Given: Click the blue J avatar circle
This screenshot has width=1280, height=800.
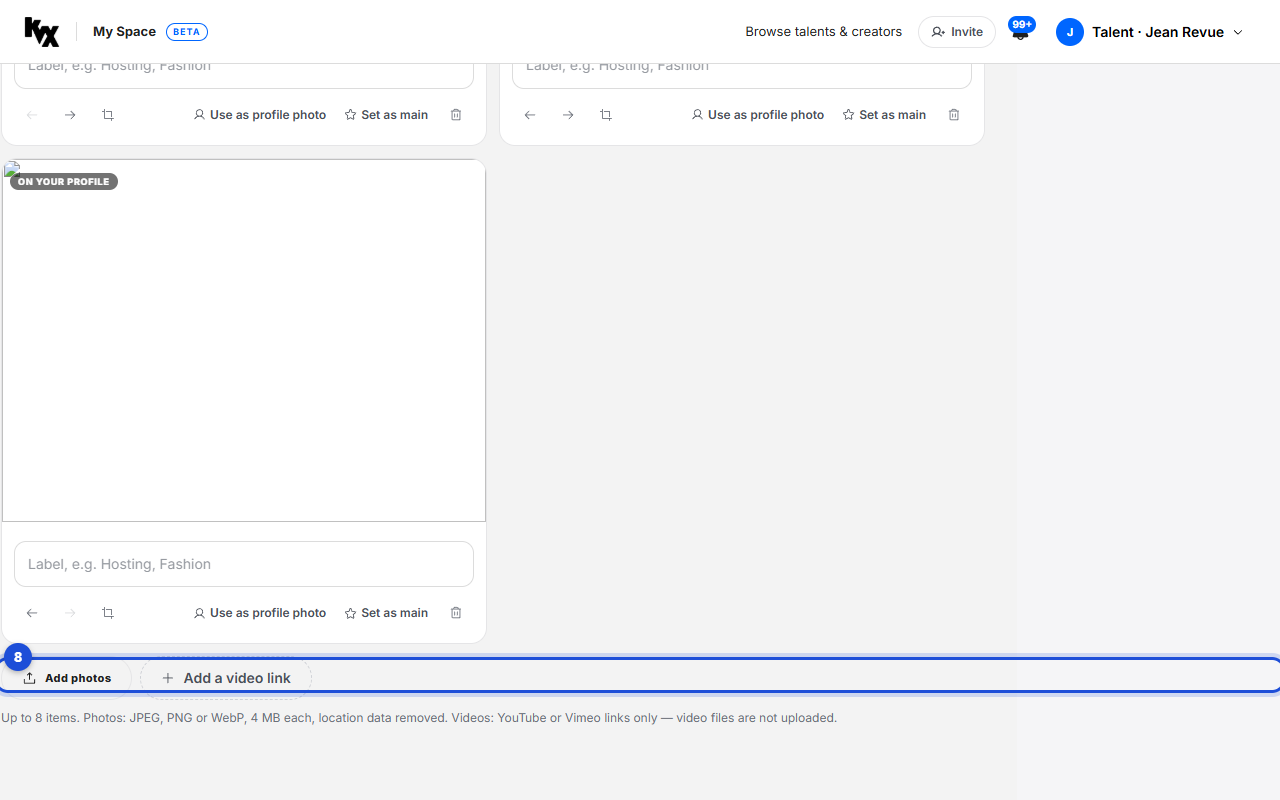Looking at the screenshot, I should (1070, 32).
